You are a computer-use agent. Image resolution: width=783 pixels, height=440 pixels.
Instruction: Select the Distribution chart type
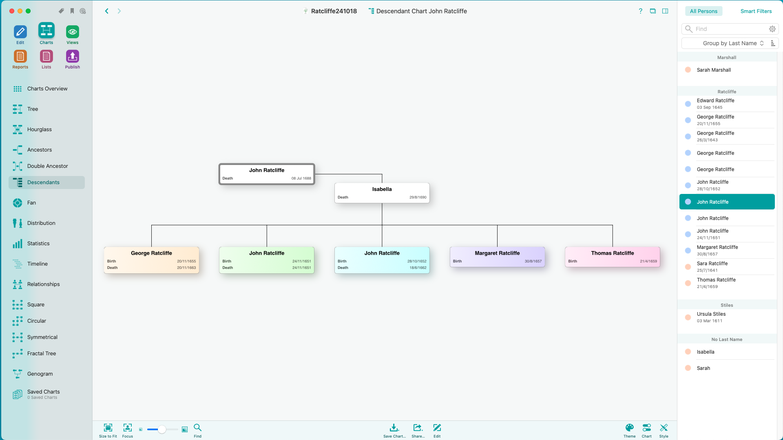click(46, 223)
